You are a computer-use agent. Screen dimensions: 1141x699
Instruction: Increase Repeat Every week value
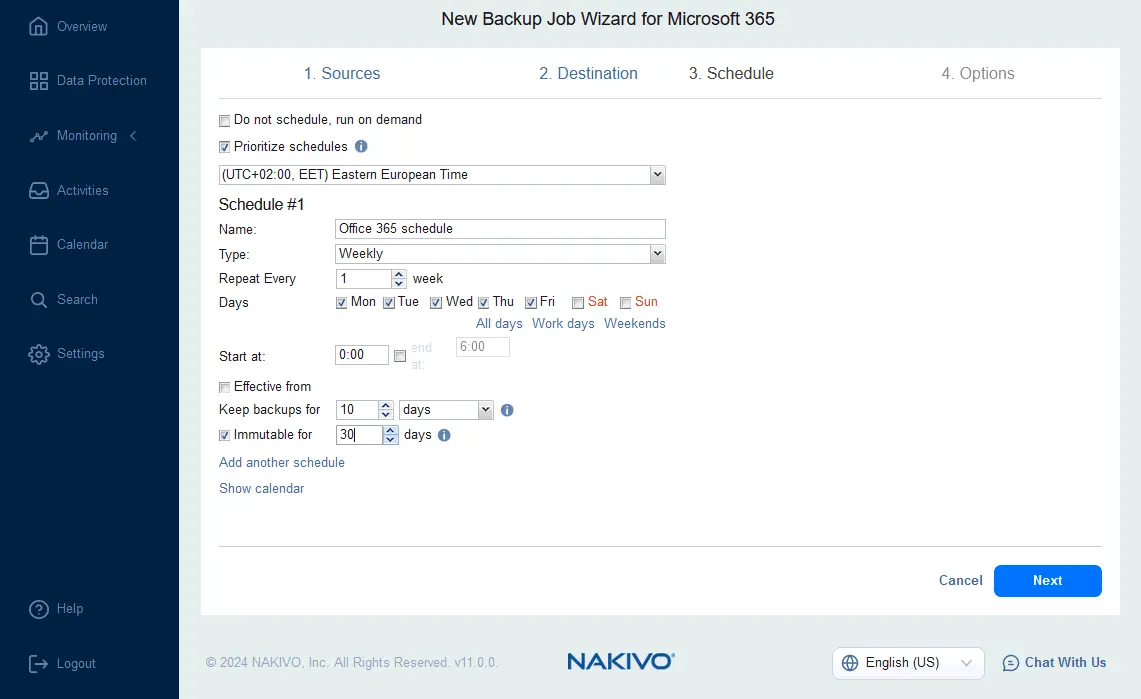(399, 274)
